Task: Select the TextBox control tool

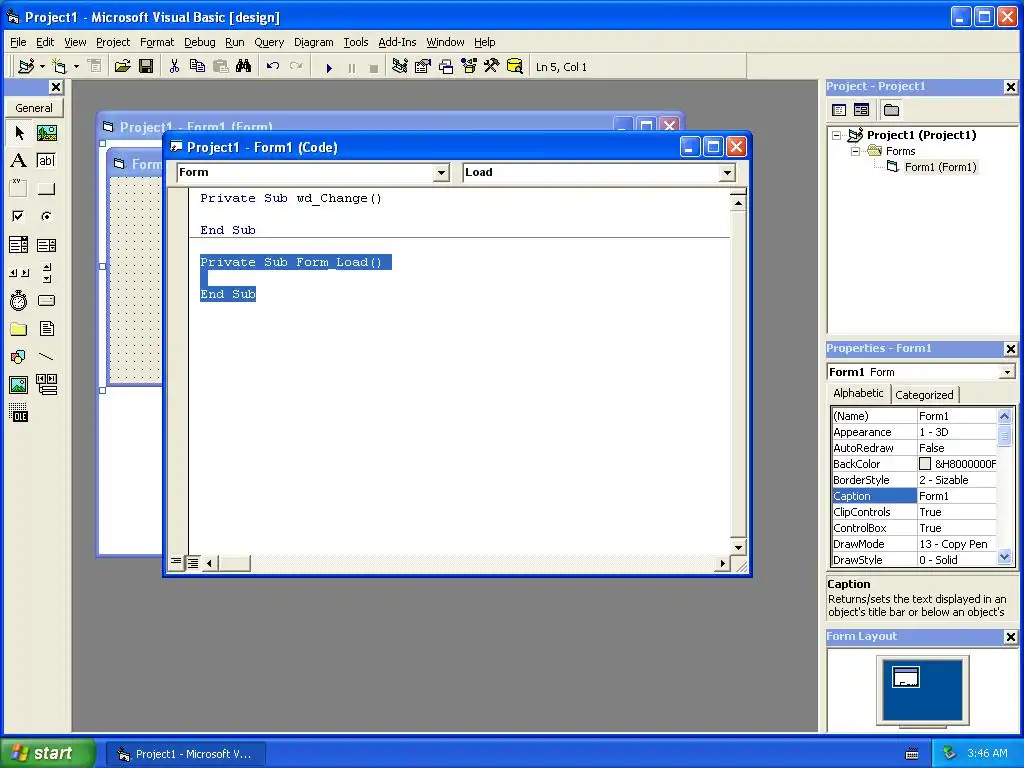Action: pyautogui.click(x=46, y=161)
